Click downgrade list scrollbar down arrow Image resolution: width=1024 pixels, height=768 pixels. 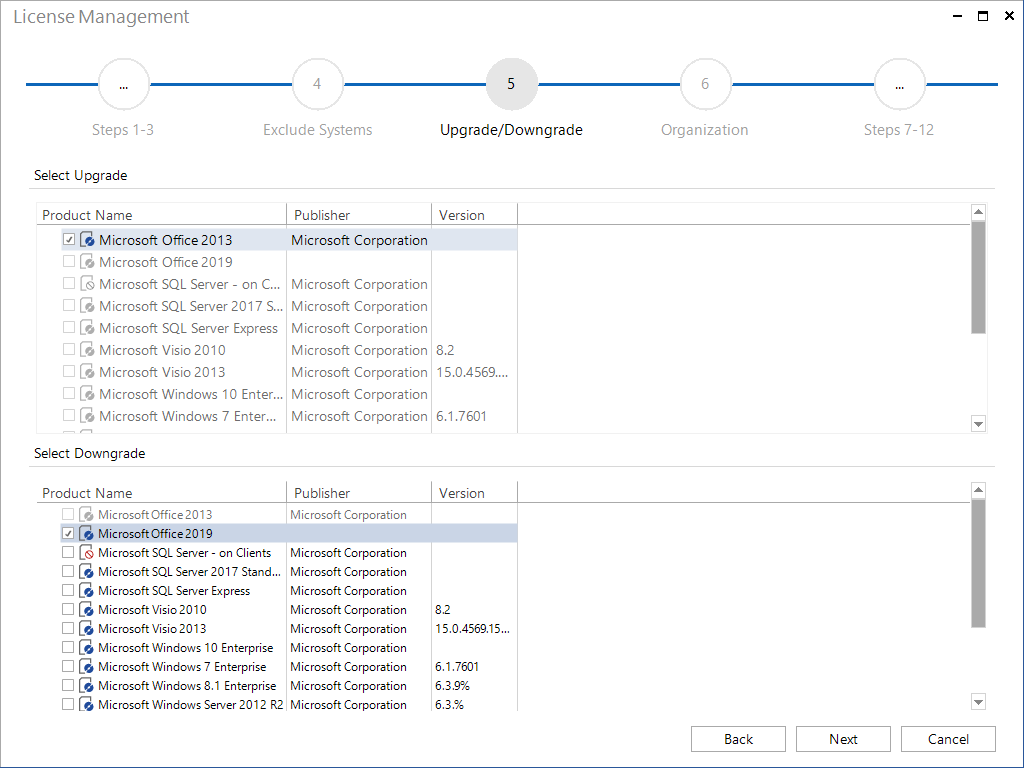tap(978, 703)
